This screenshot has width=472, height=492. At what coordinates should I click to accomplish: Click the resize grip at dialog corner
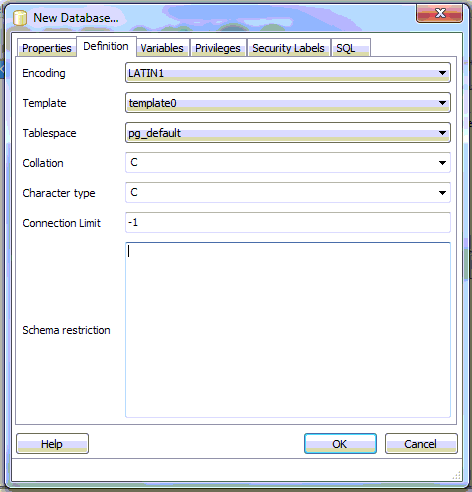point(457,475)
